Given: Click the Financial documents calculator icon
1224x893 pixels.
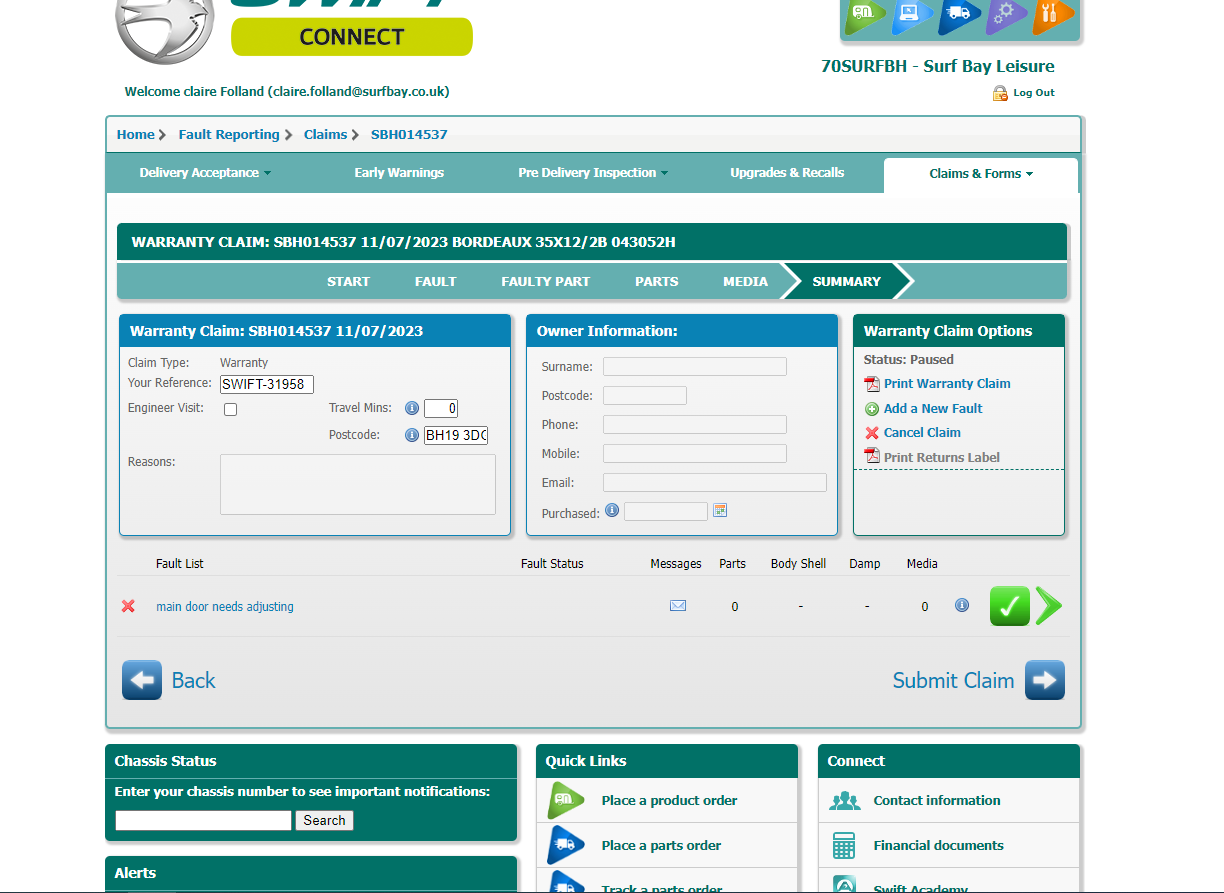Looking at the screenshot, I should (844, 846).
